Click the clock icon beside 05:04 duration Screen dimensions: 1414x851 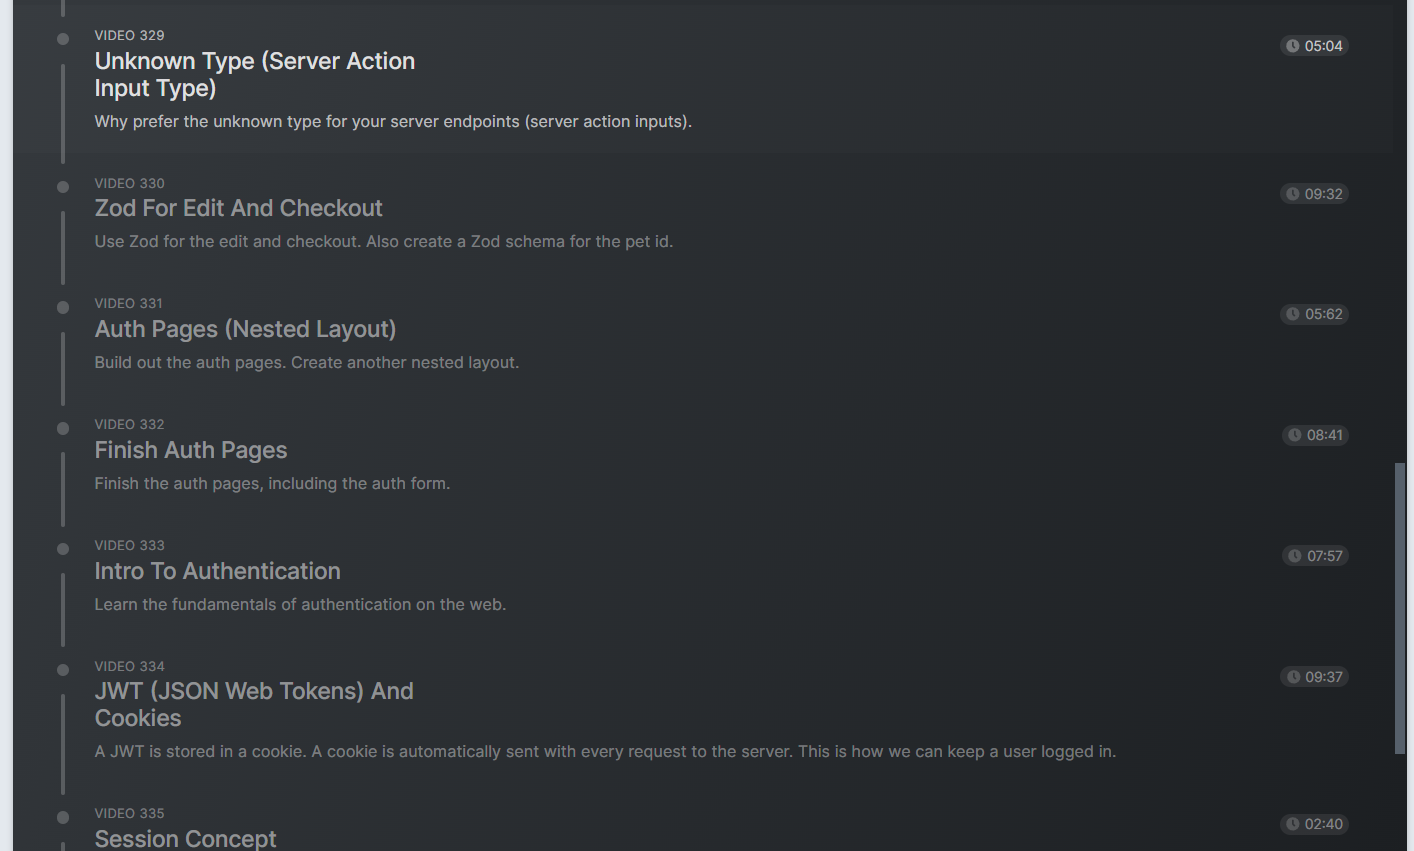click(1293, 46)
